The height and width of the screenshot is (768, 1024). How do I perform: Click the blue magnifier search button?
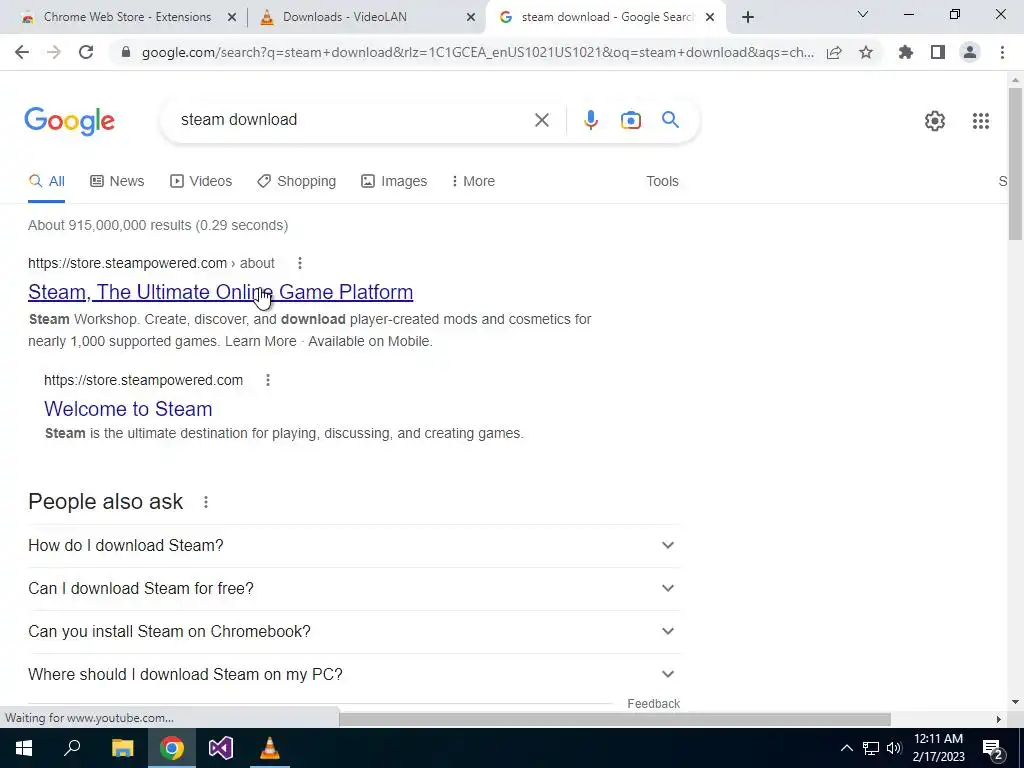[670, 120]
